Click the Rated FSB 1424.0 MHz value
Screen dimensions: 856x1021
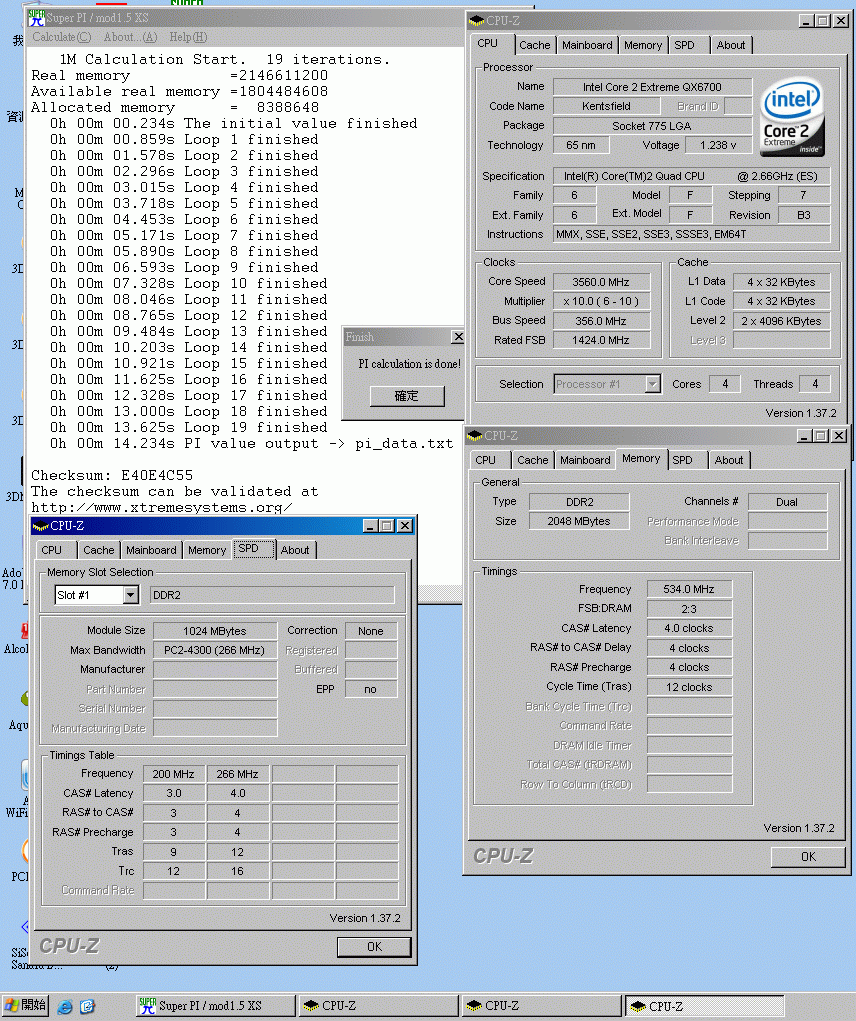pos(601,340)
